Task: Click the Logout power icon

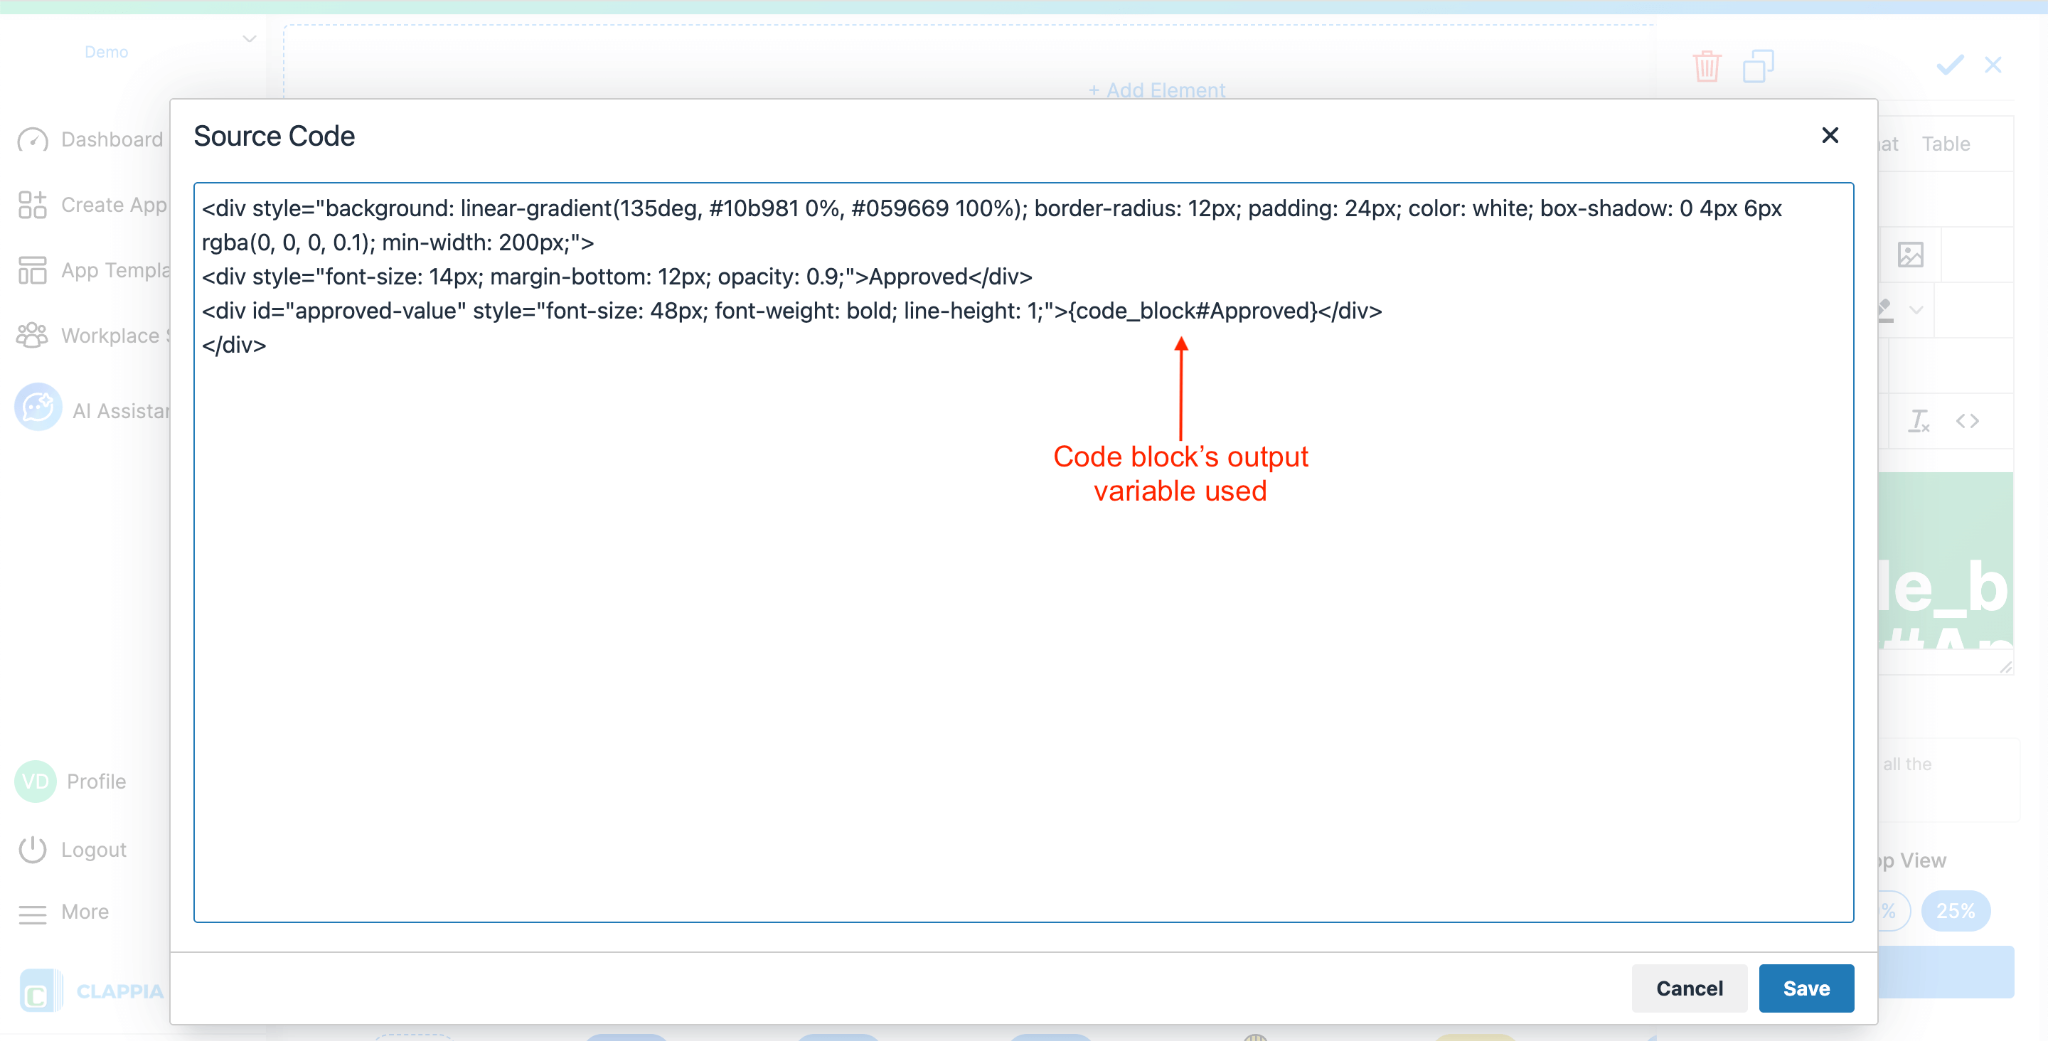Action: click(33, 849)
